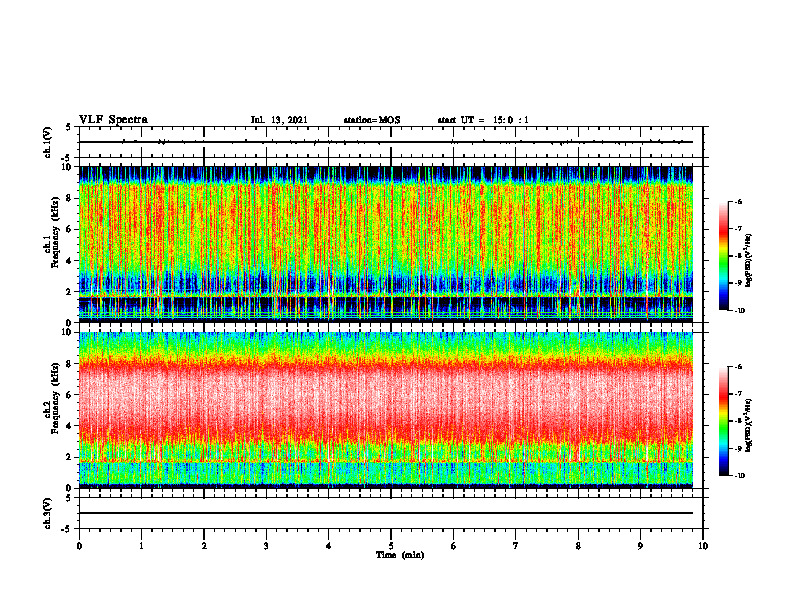Click inside the ch.1 spectrogram panel

(x=386, y=244)
